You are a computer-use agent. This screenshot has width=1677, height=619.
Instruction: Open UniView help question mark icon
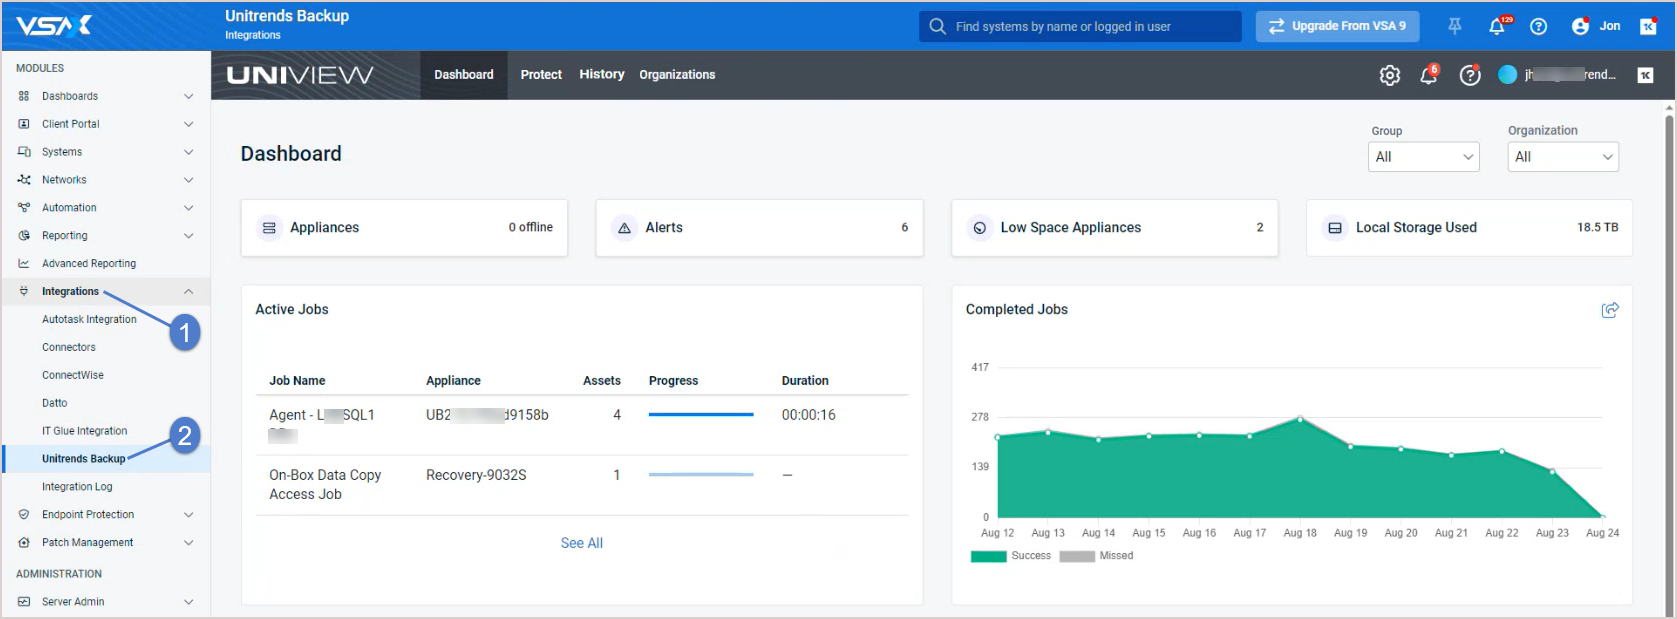coord(1470,75)
